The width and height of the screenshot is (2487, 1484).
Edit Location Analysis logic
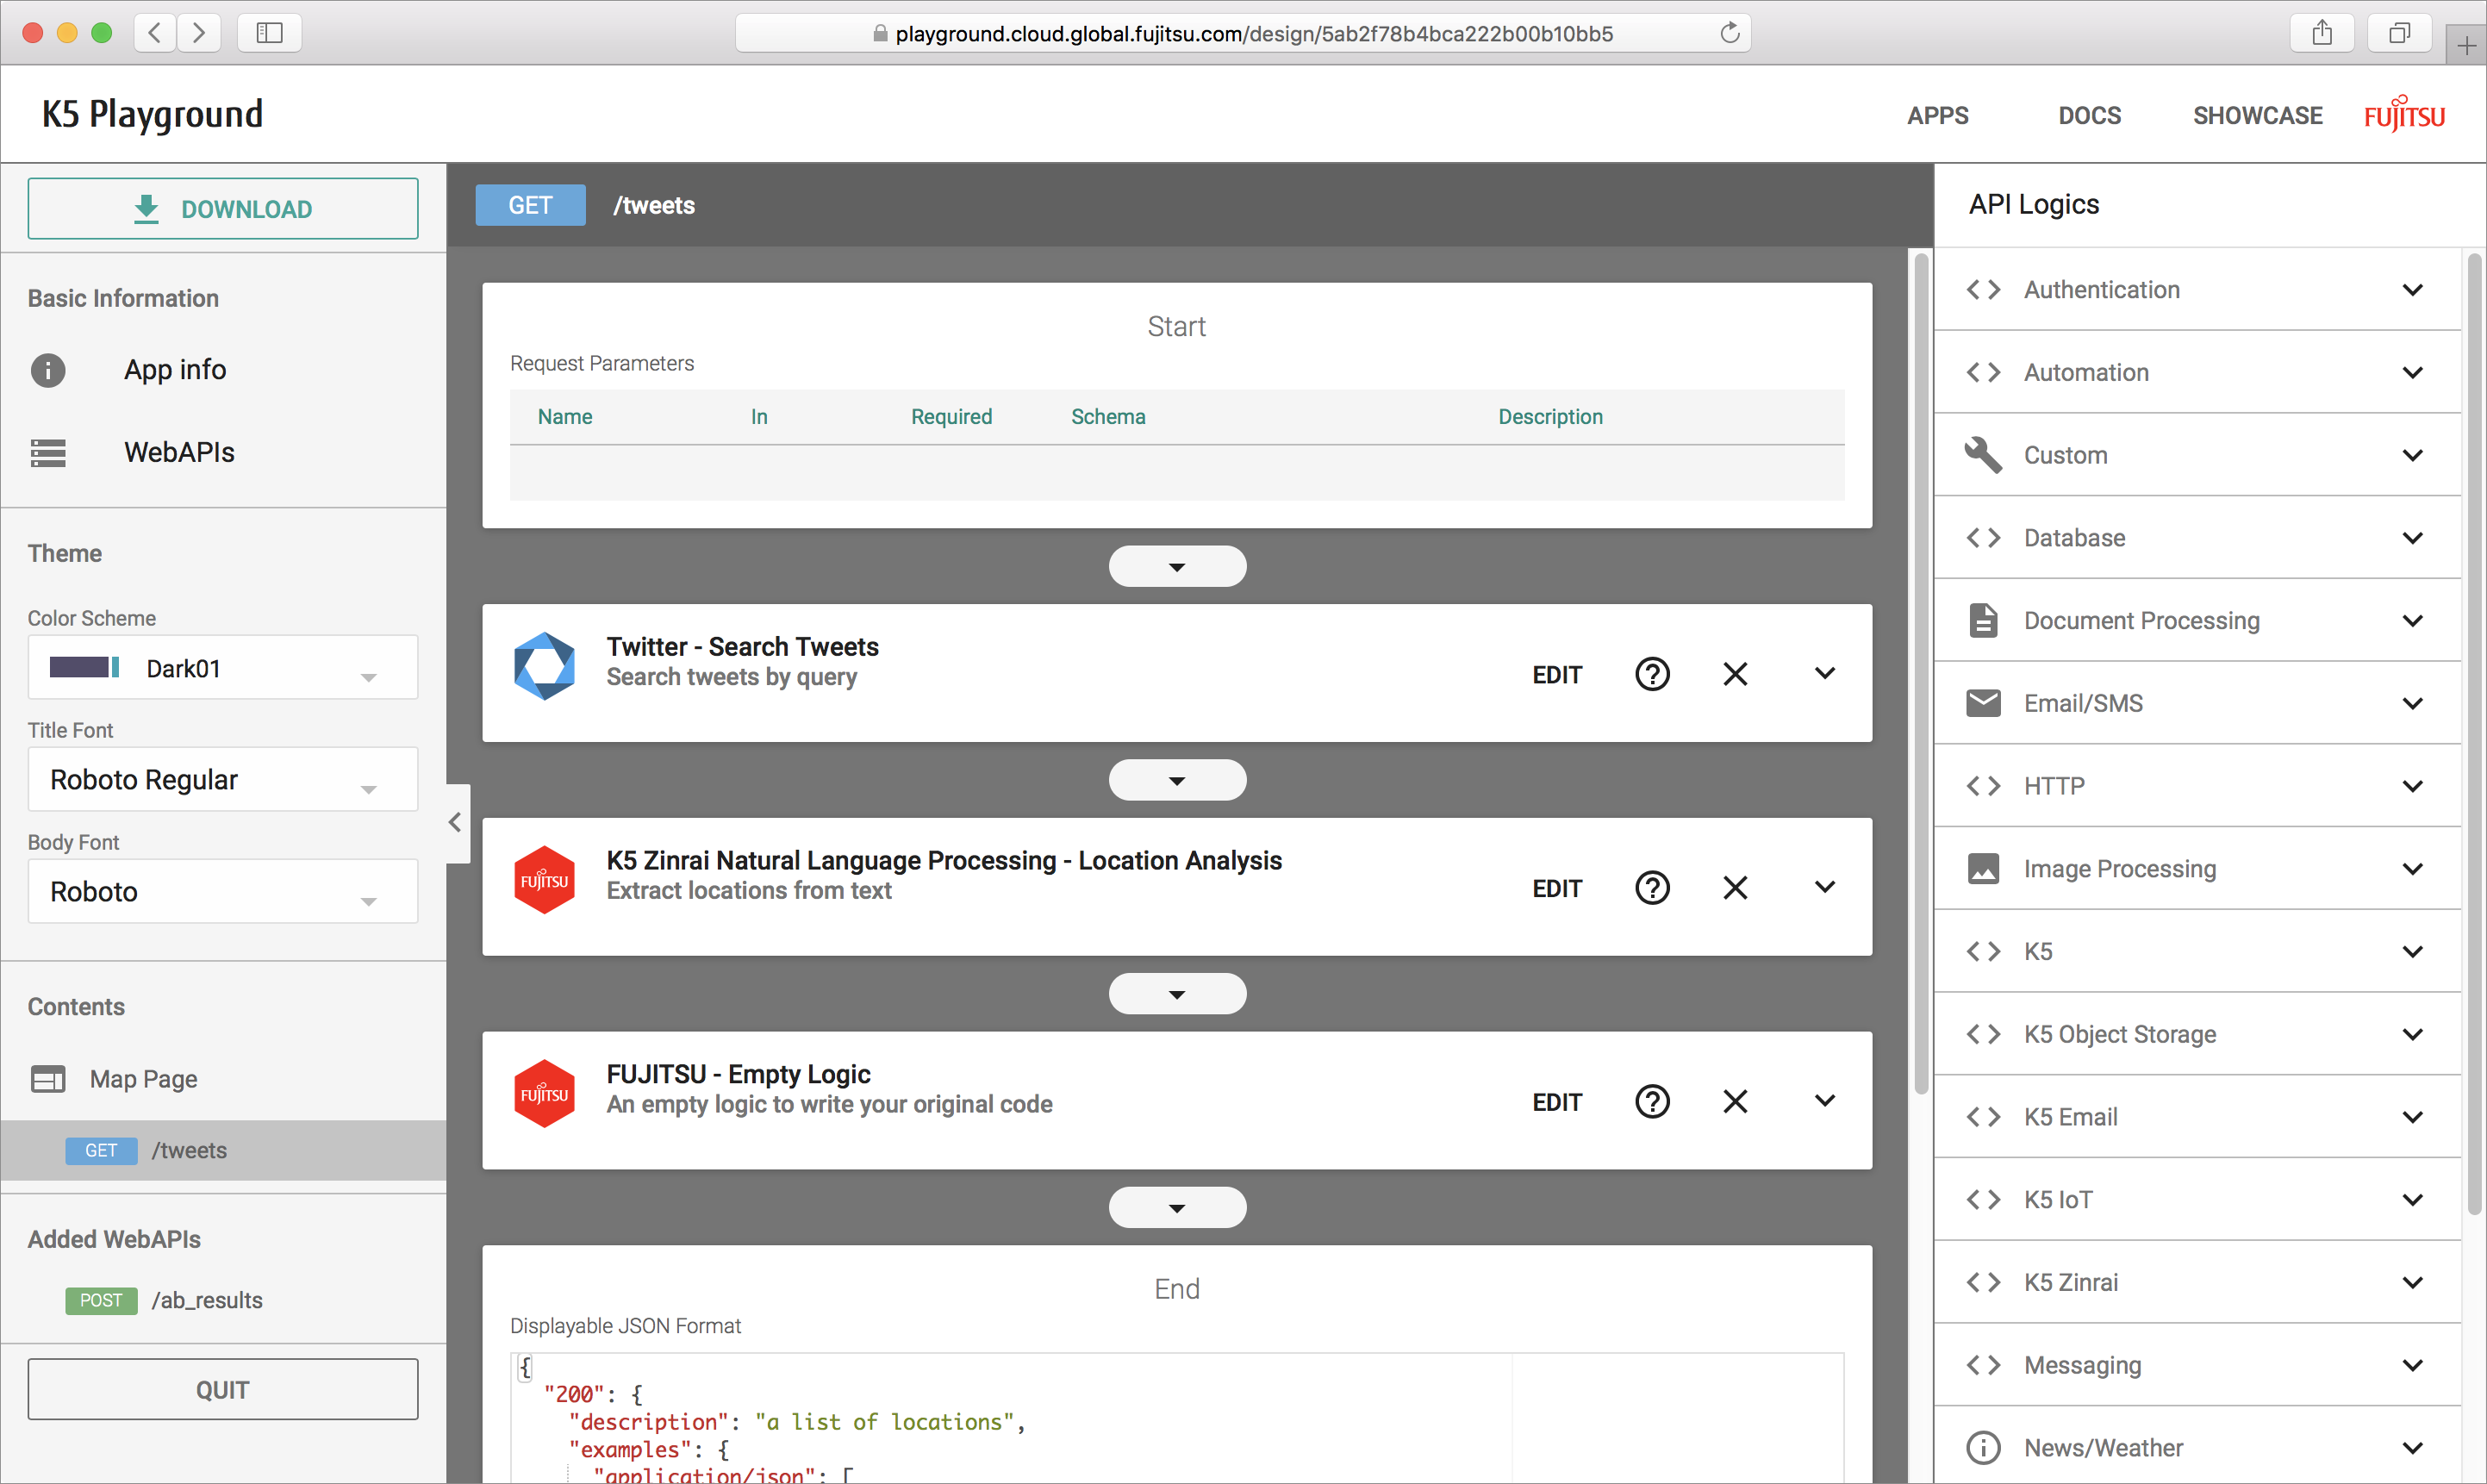click(1557, 889)
